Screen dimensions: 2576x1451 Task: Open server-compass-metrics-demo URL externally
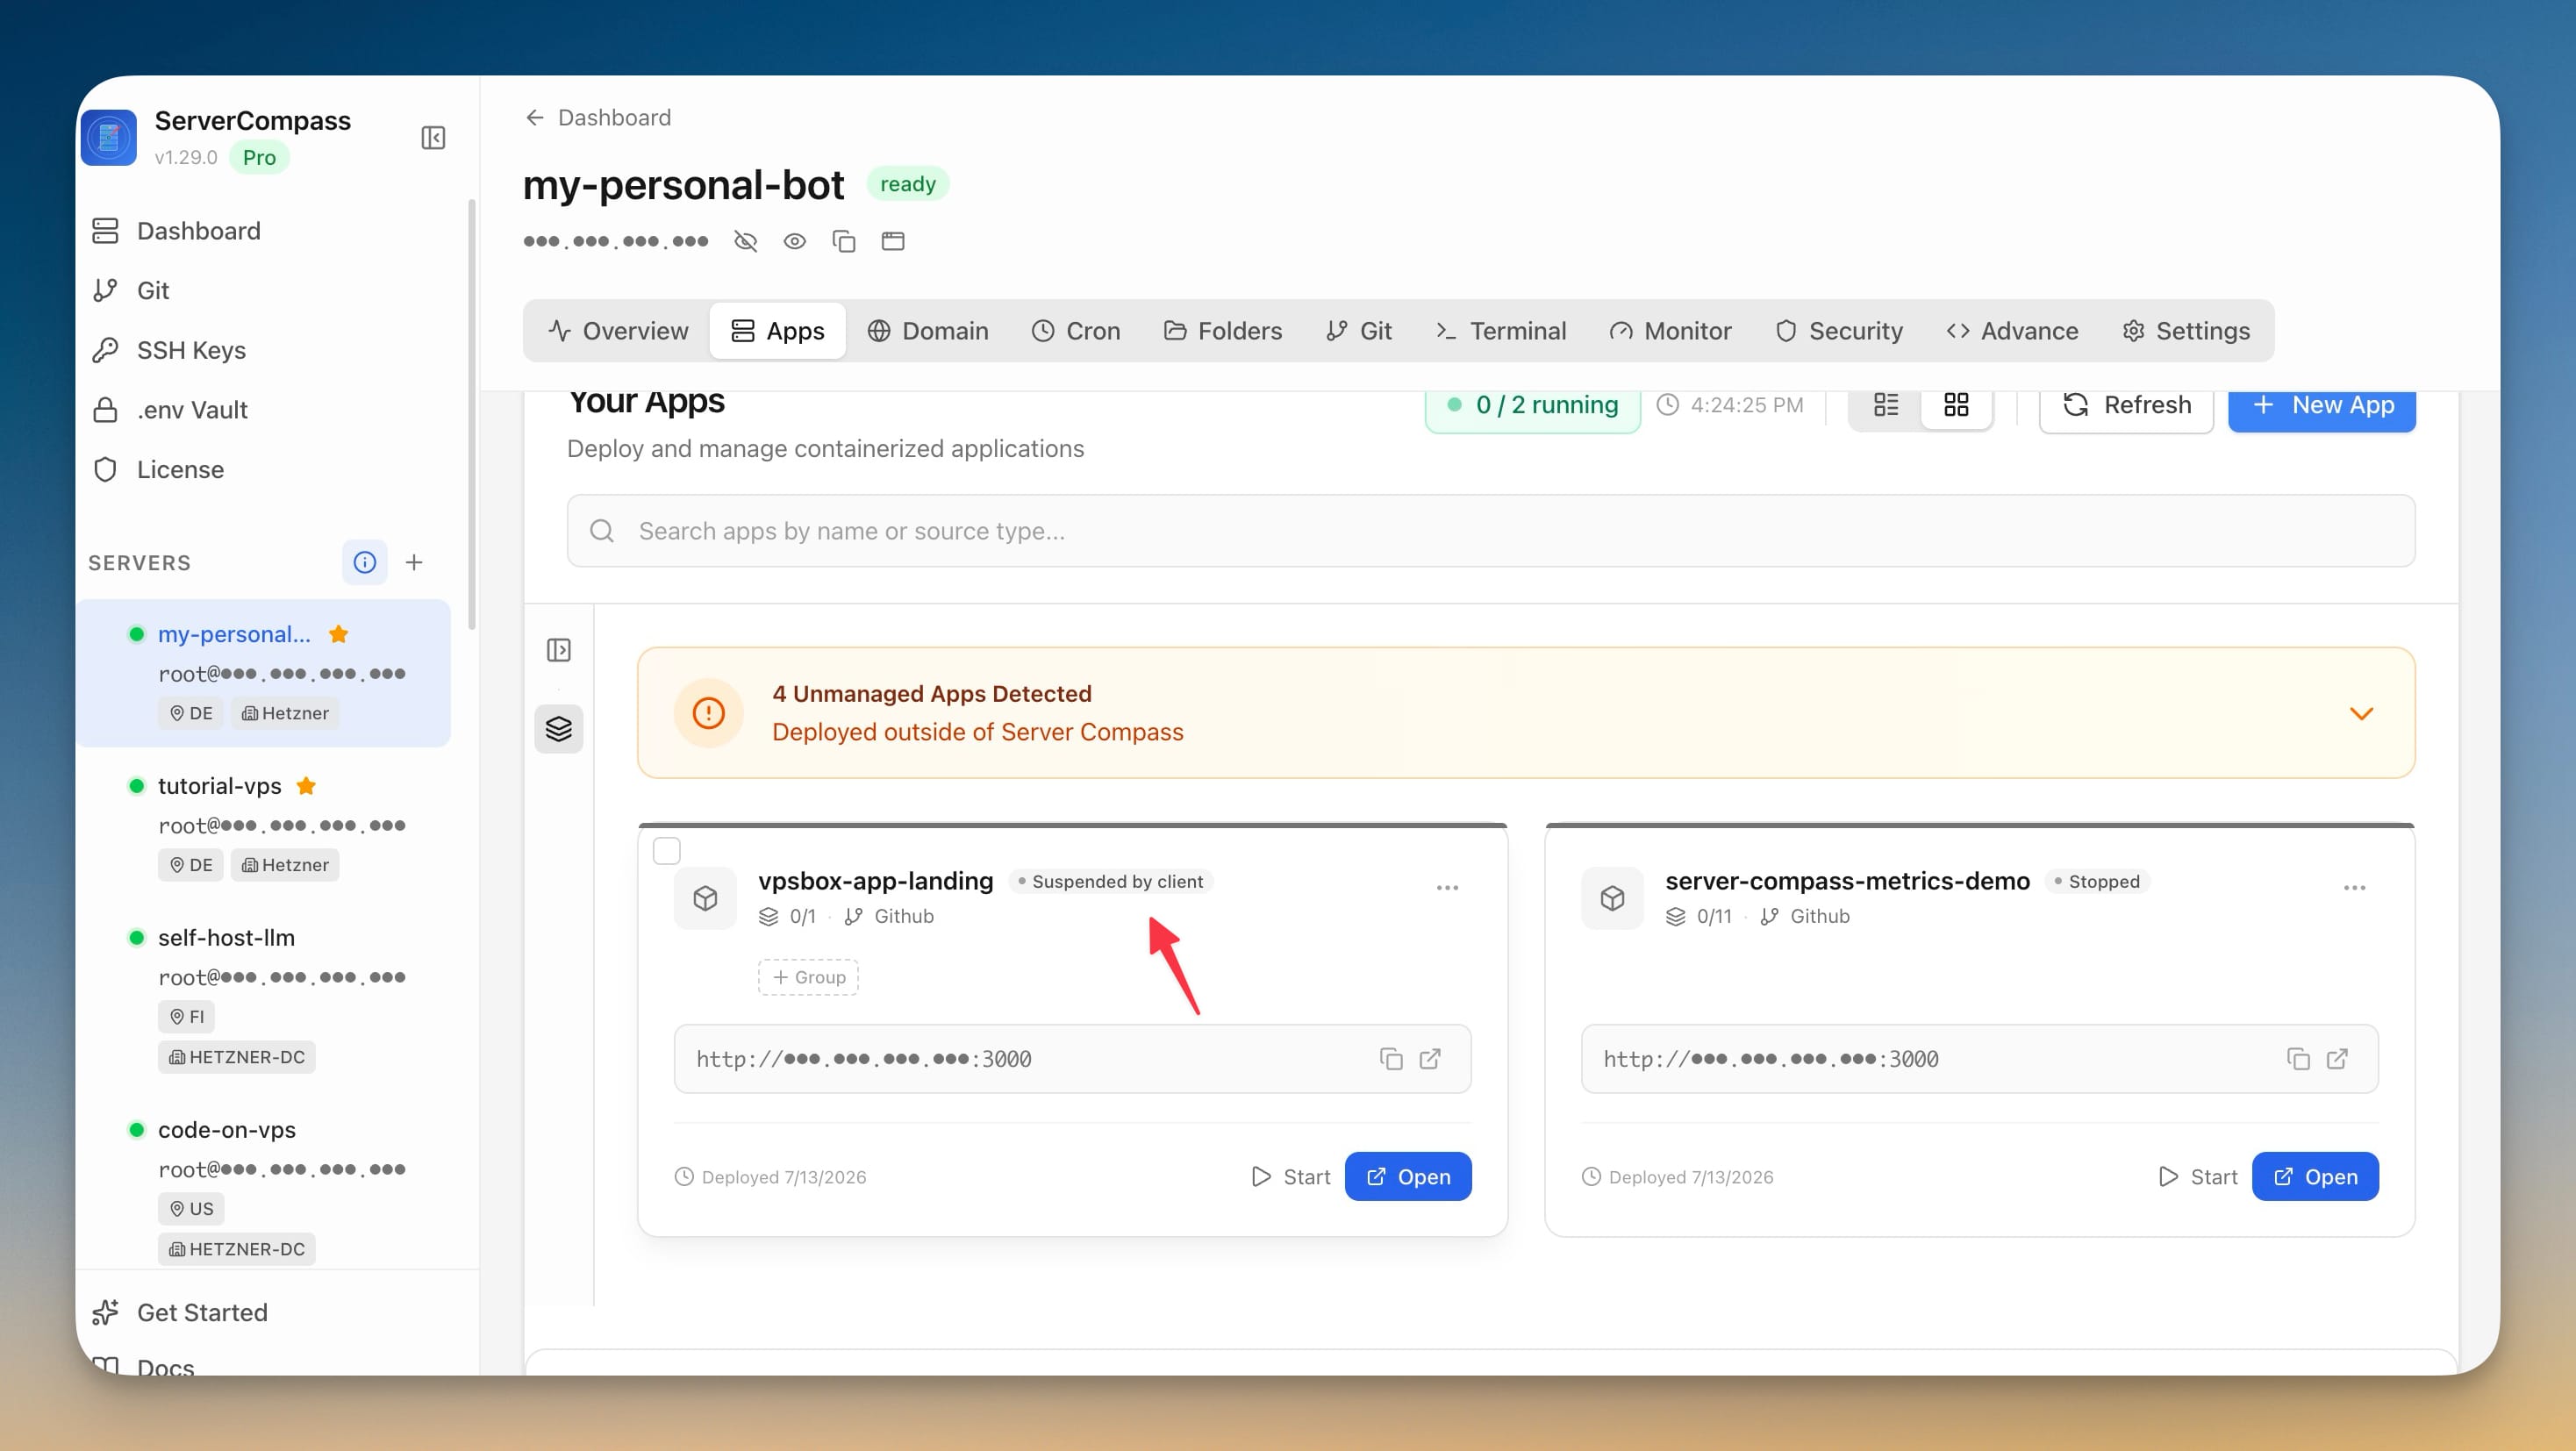[x=2337, y=1059]
